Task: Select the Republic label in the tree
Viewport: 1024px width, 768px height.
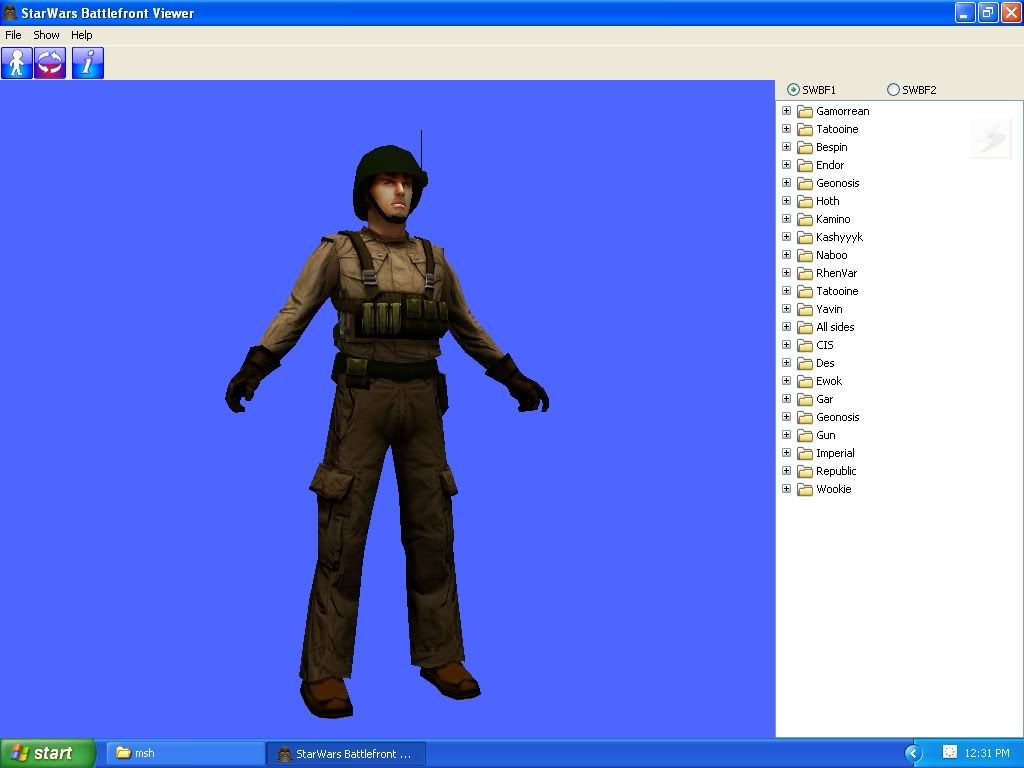Action: (836, 471)
